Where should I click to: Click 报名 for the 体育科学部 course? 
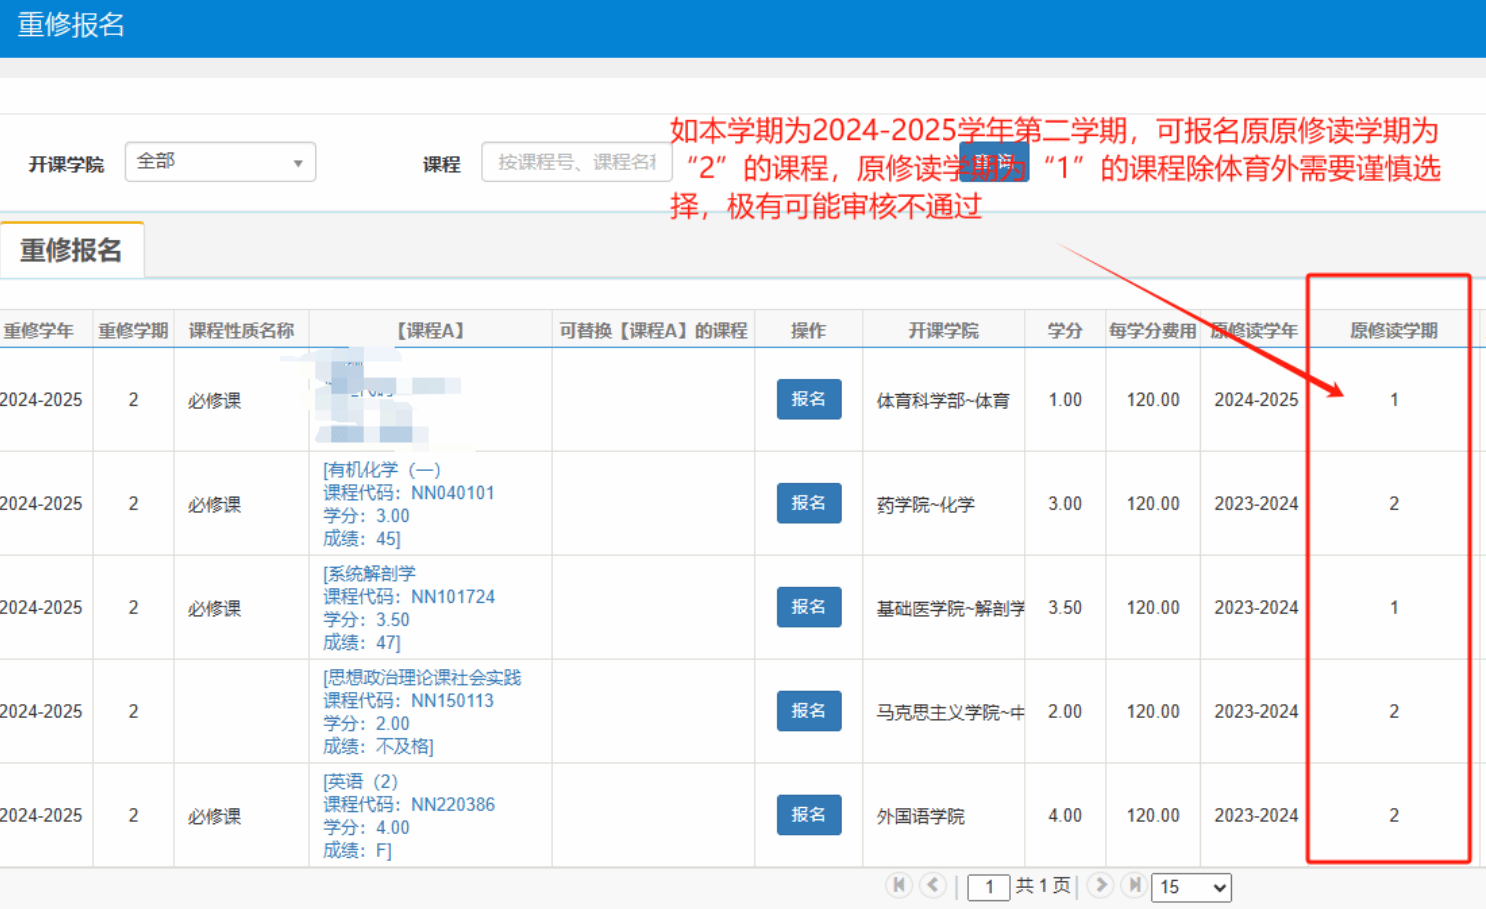[808, 399]
